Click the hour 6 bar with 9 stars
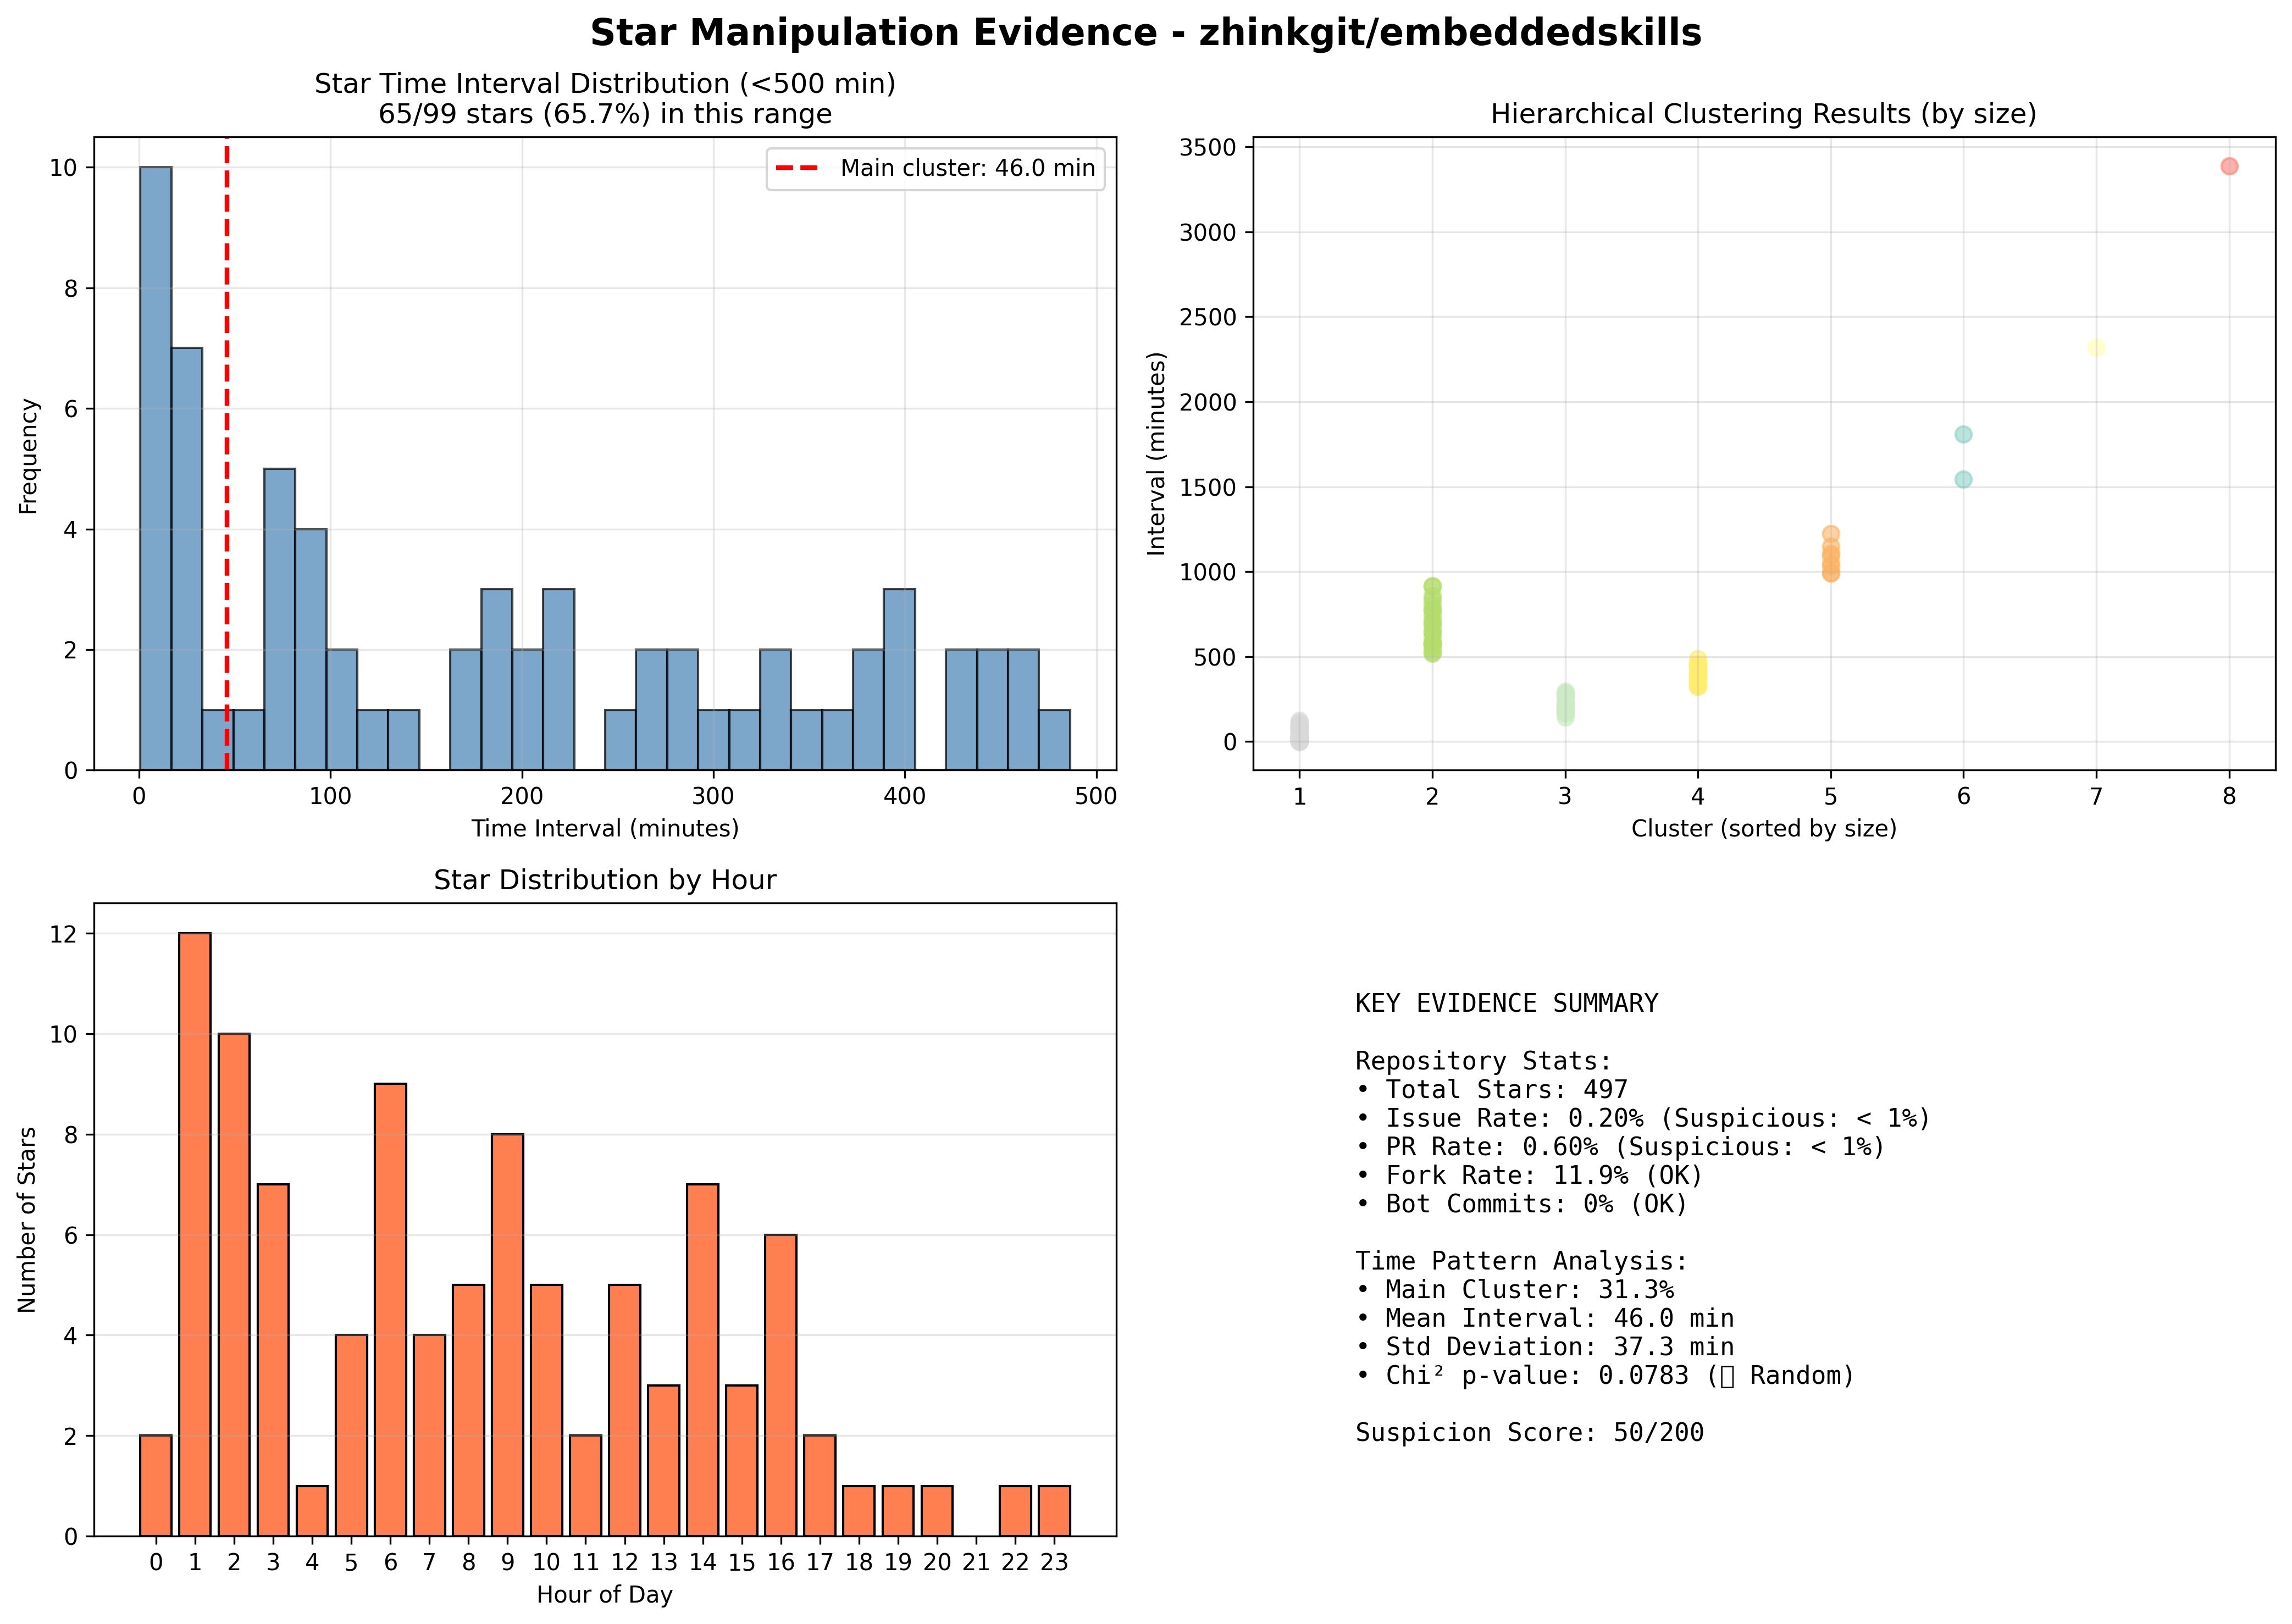This screenshot has width=2292, height=1624. (x=390, y=1310)
